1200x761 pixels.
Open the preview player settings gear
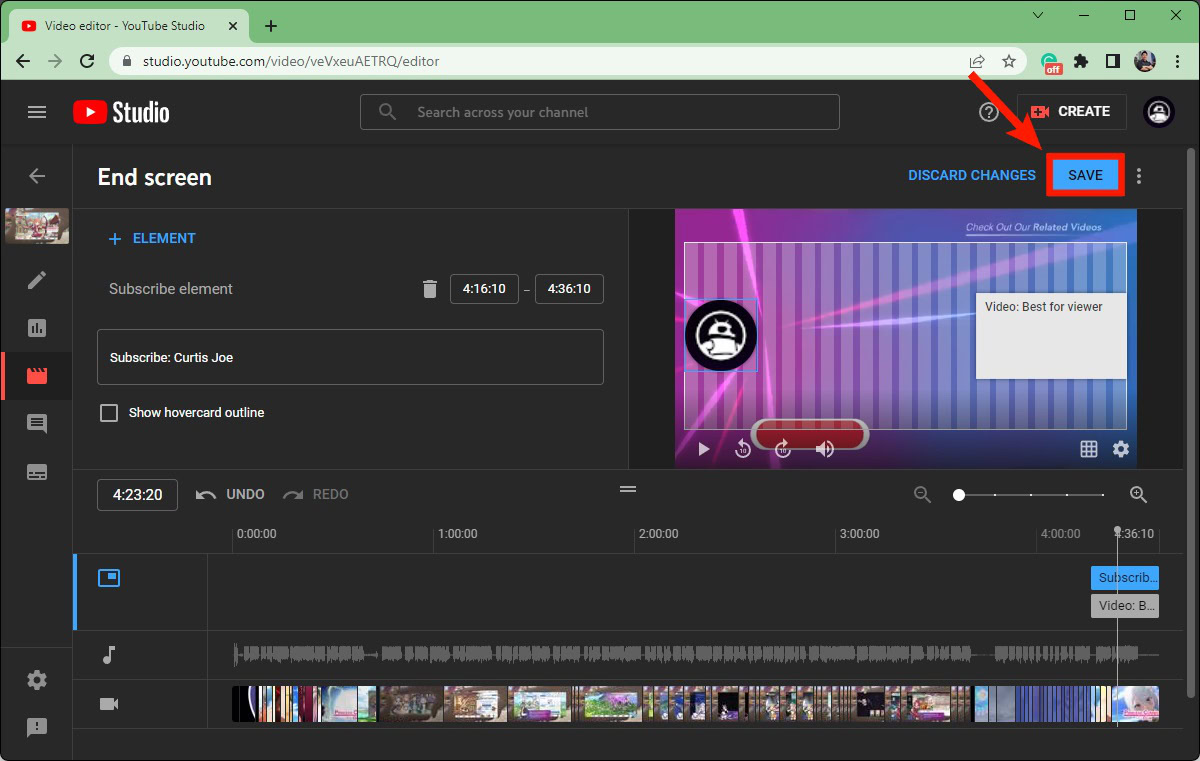(x=1121, y=449)
